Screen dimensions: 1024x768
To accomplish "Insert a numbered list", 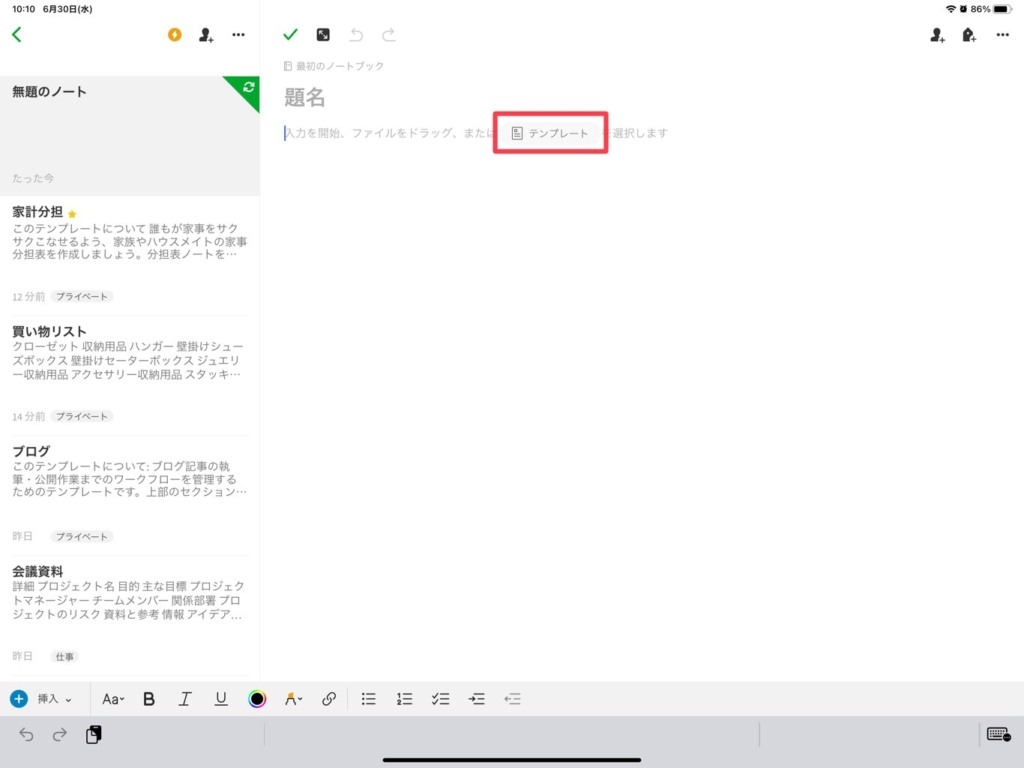I will click(x=404, y=699).
